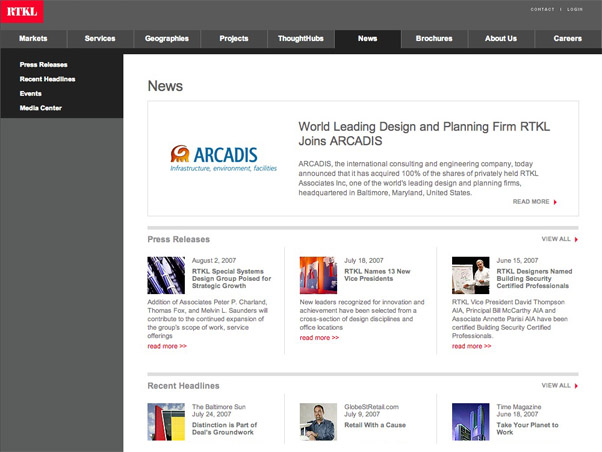Open the About Us menu

(501, 39)
